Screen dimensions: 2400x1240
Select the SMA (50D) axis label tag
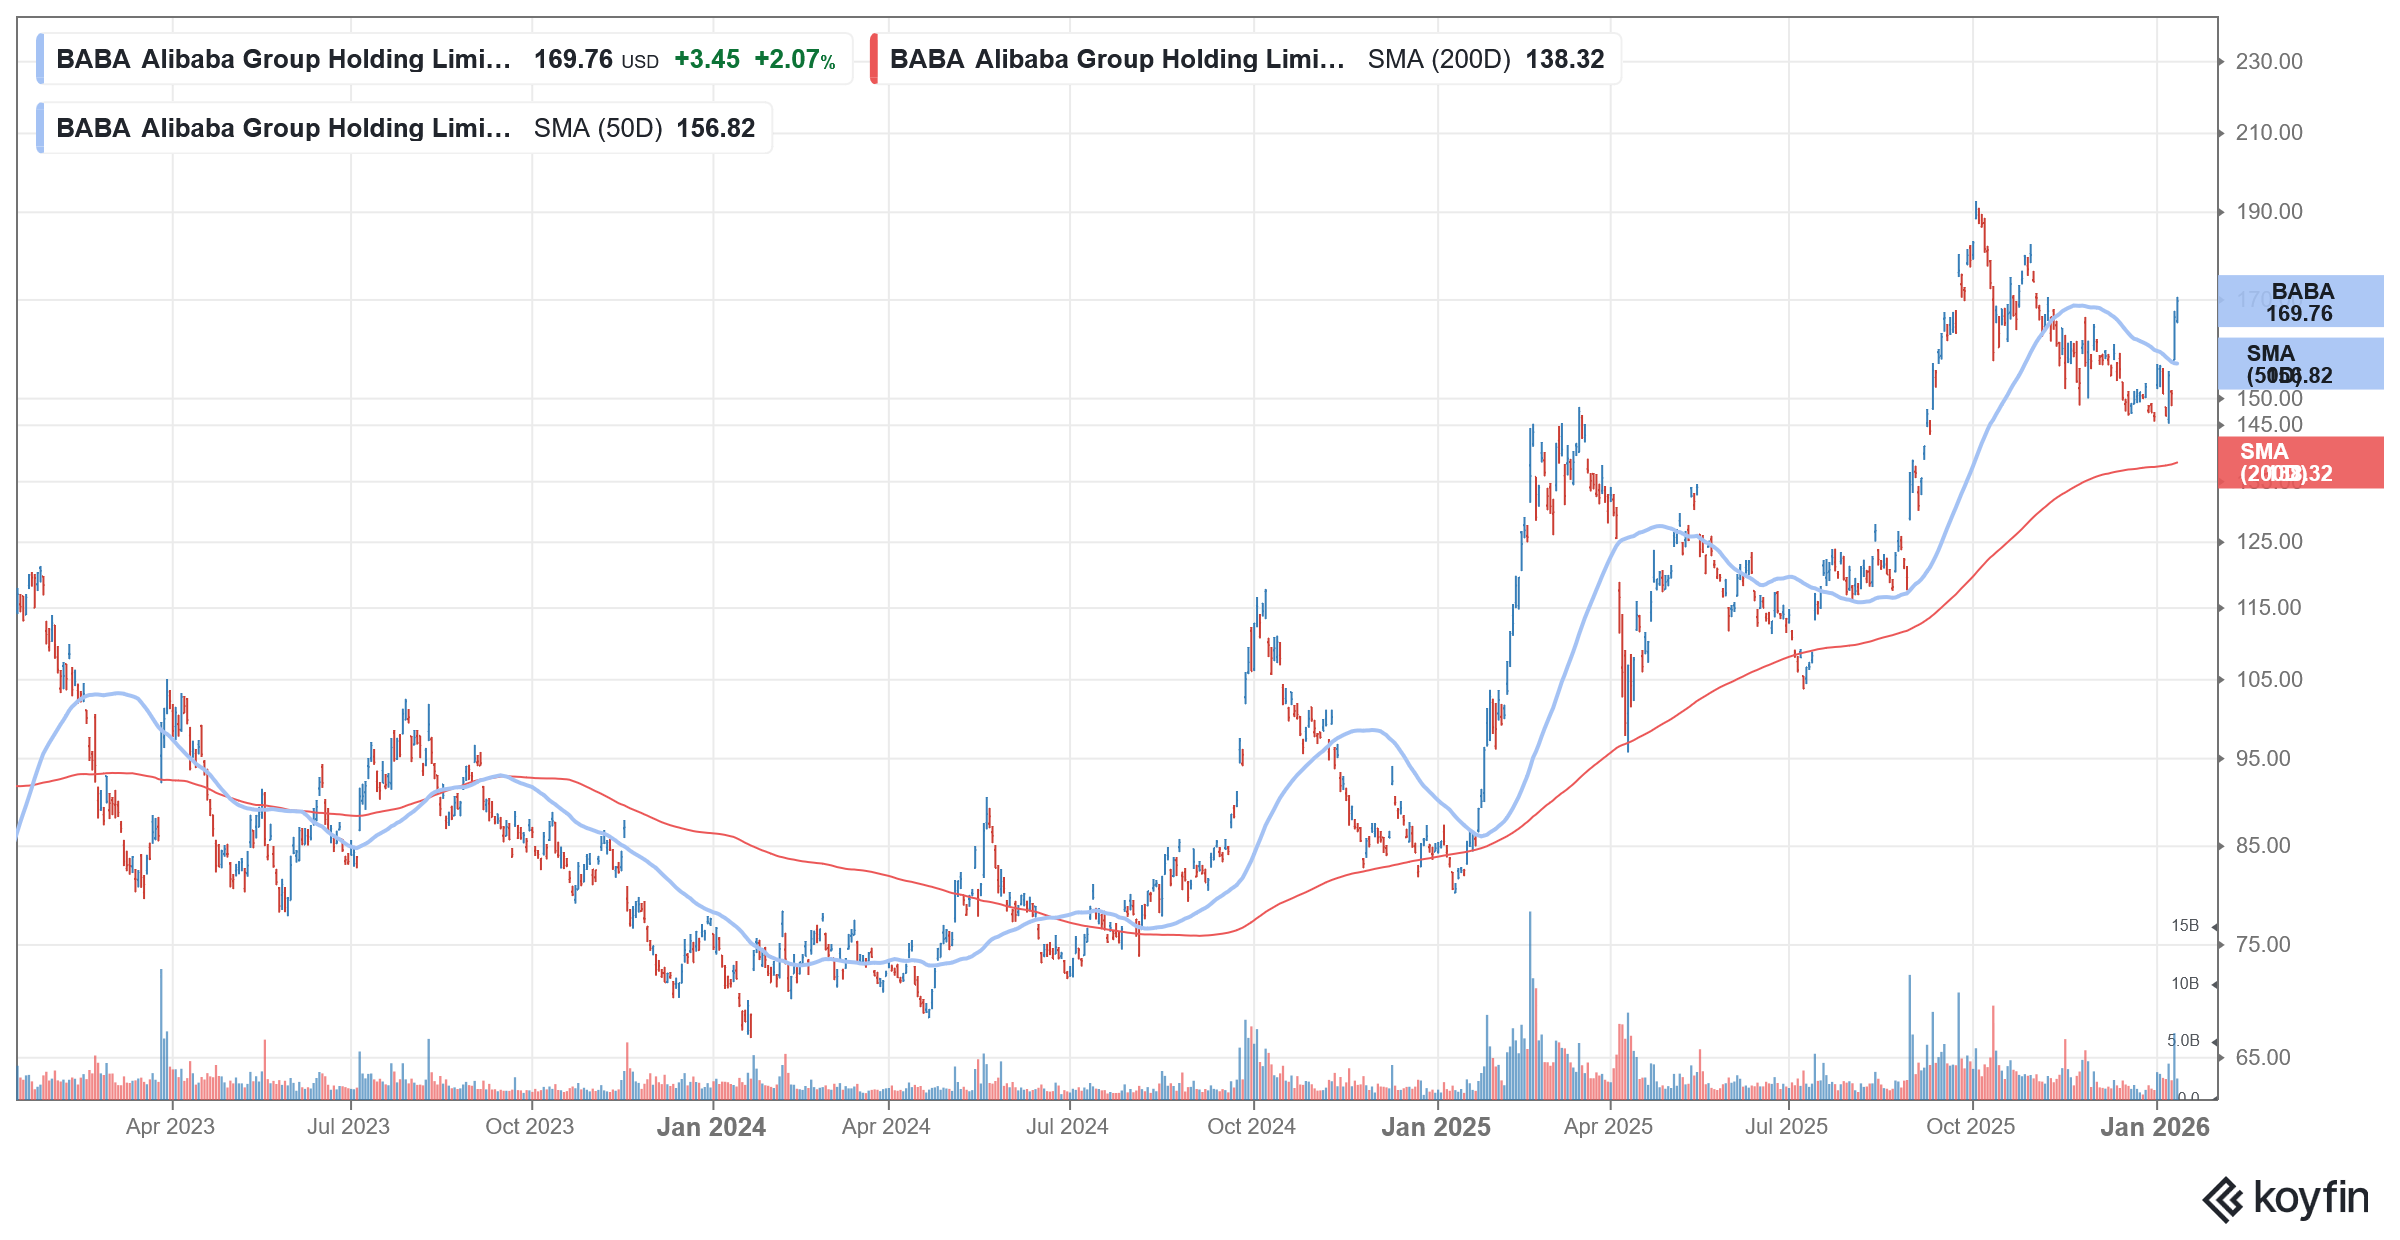(2302, 364)
